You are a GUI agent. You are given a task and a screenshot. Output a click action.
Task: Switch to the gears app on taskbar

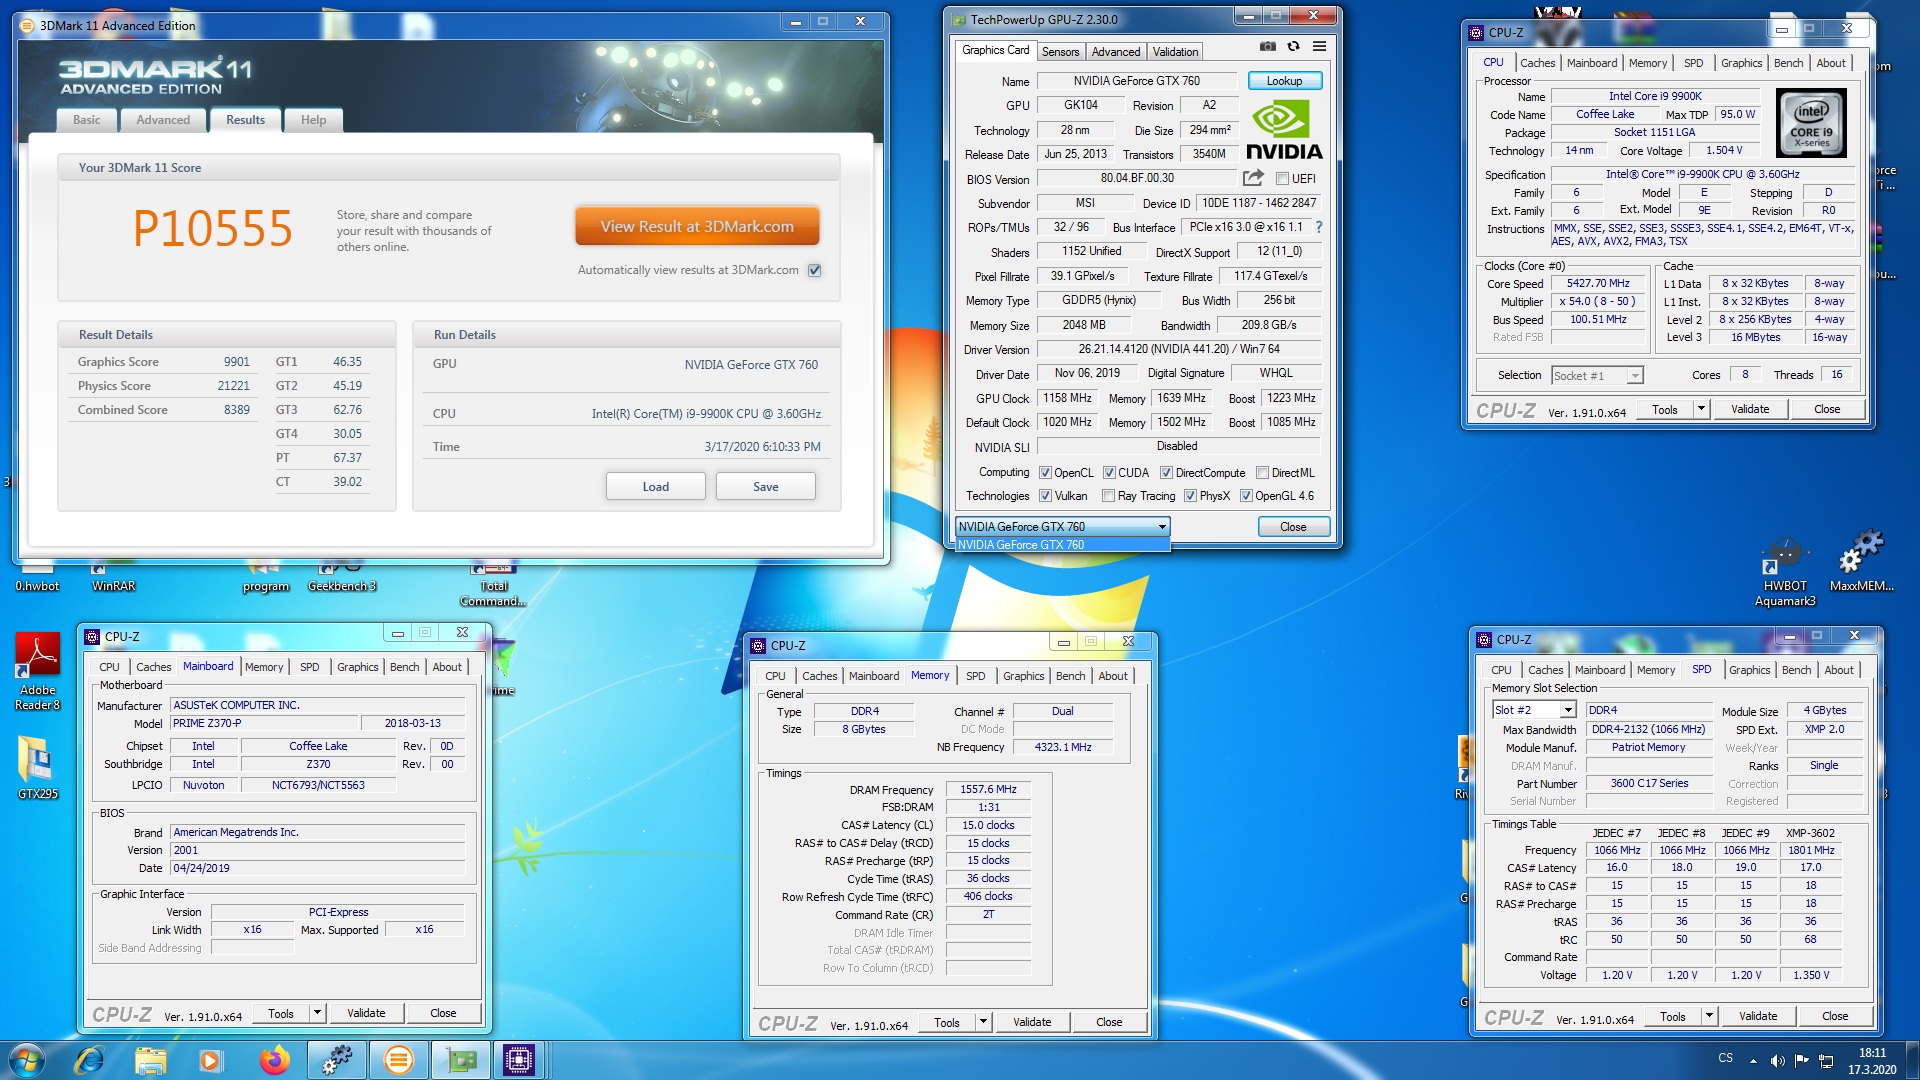tap(337, 1060)
